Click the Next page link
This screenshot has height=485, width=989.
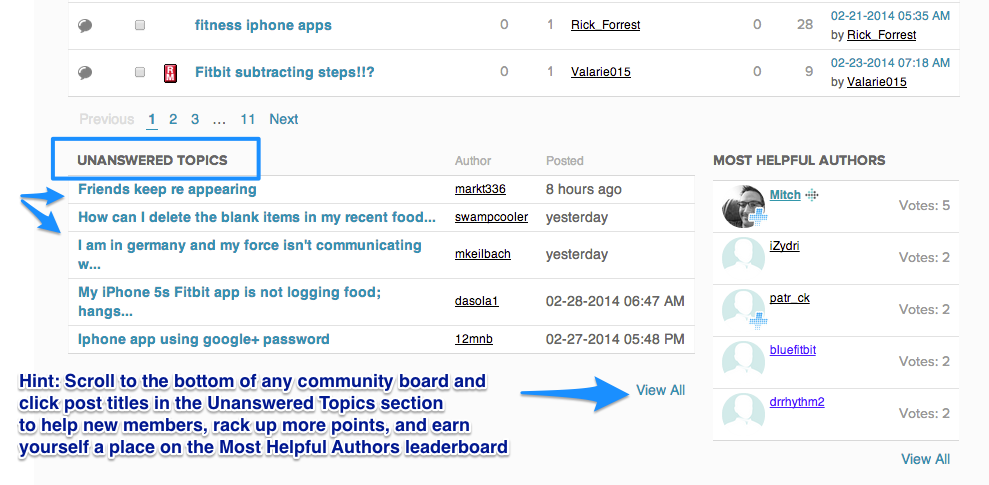pyautogui.click(x=284, y=119)
